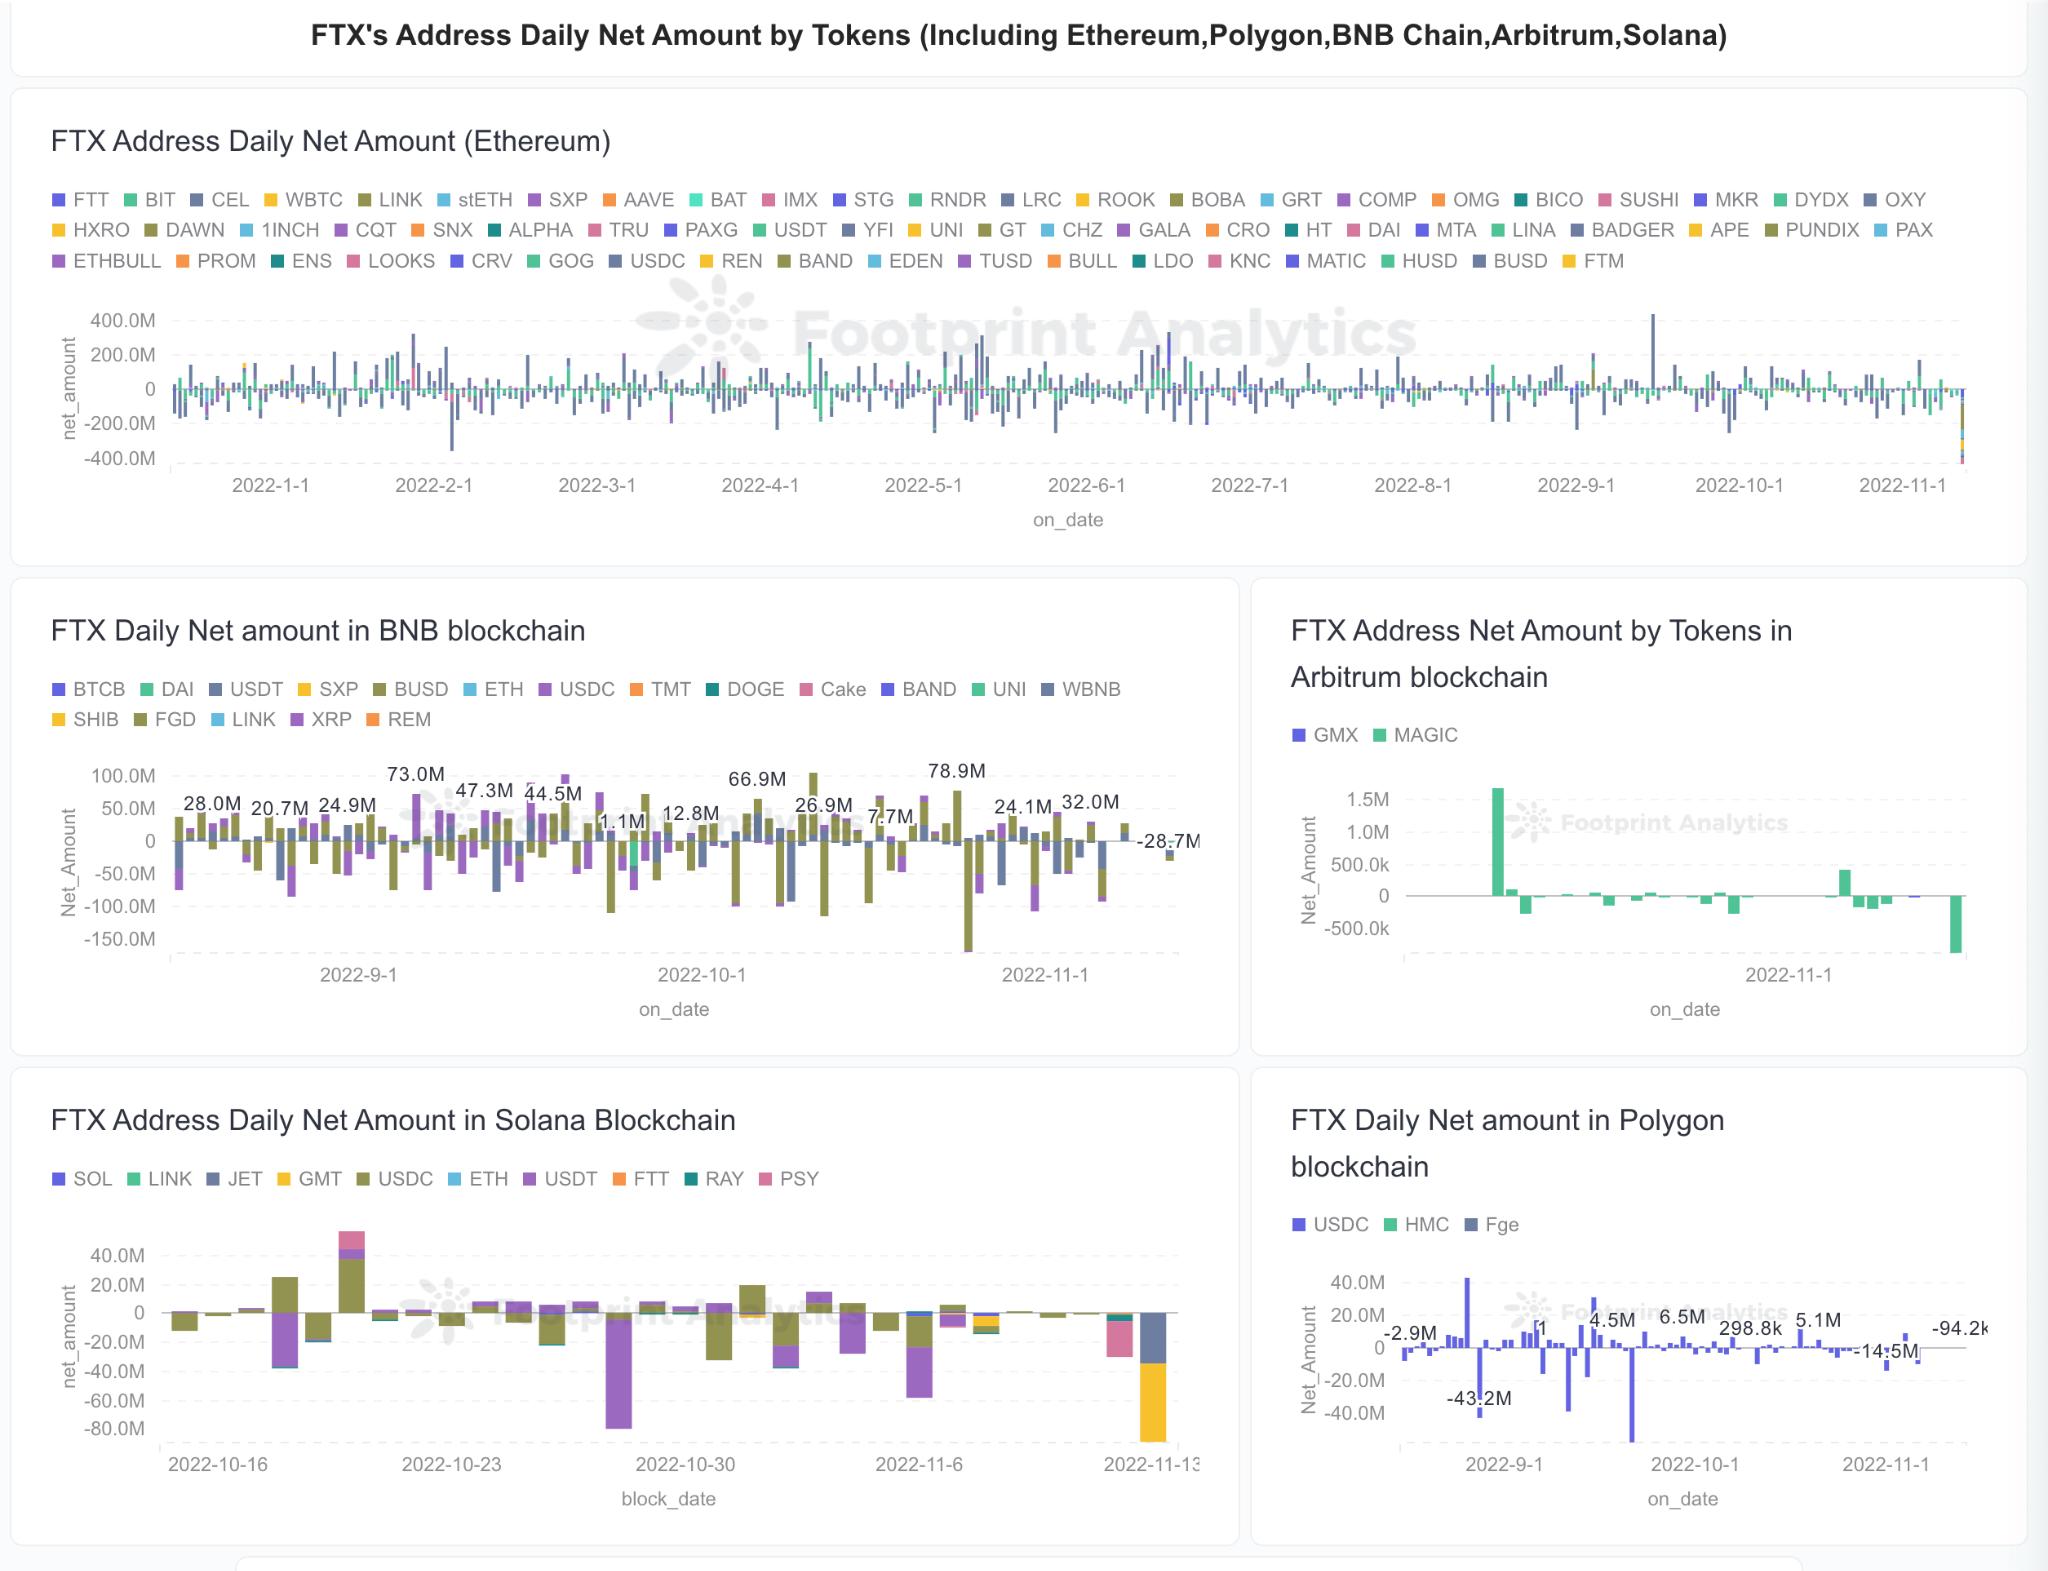
Task: Click the stETH legend color square
Action: tap(443, 200)
